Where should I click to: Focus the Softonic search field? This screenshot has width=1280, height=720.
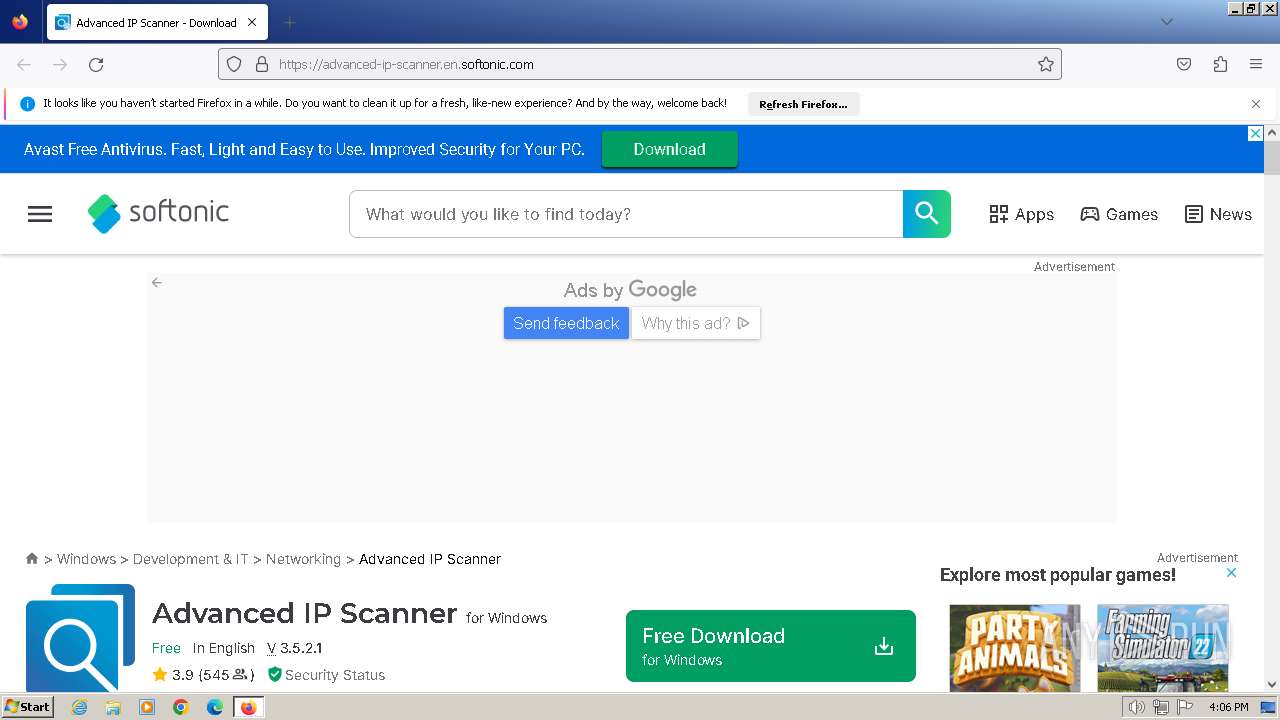coord(626,214)
